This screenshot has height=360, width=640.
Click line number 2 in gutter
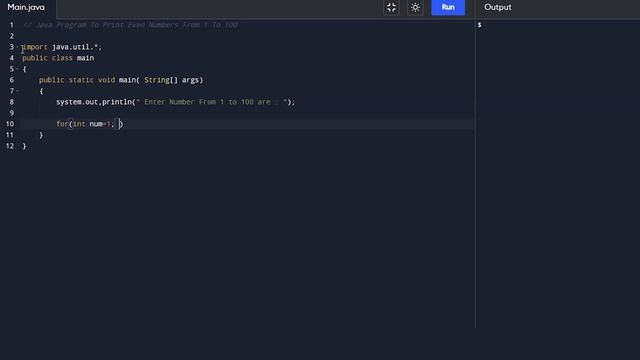(11, 36)
